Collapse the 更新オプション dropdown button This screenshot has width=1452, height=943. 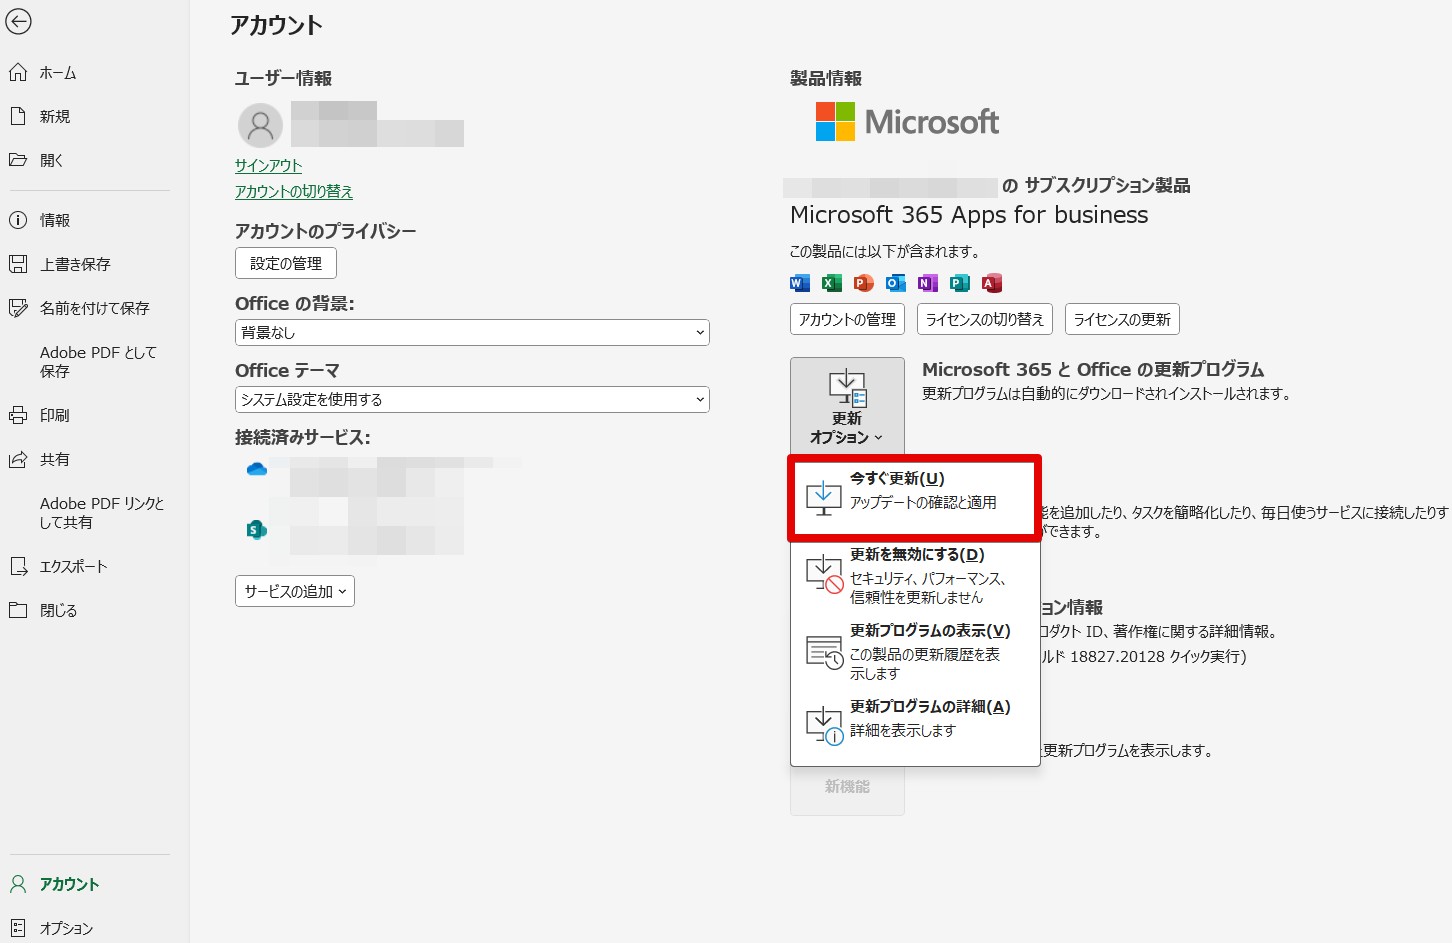tap(847, 406)
